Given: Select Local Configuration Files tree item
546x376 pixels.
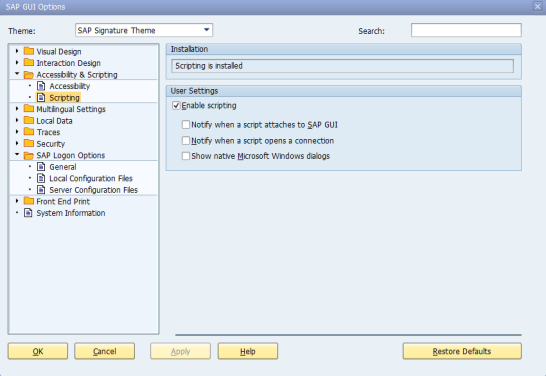Looking at the screenshot, I should click(91, 178).
